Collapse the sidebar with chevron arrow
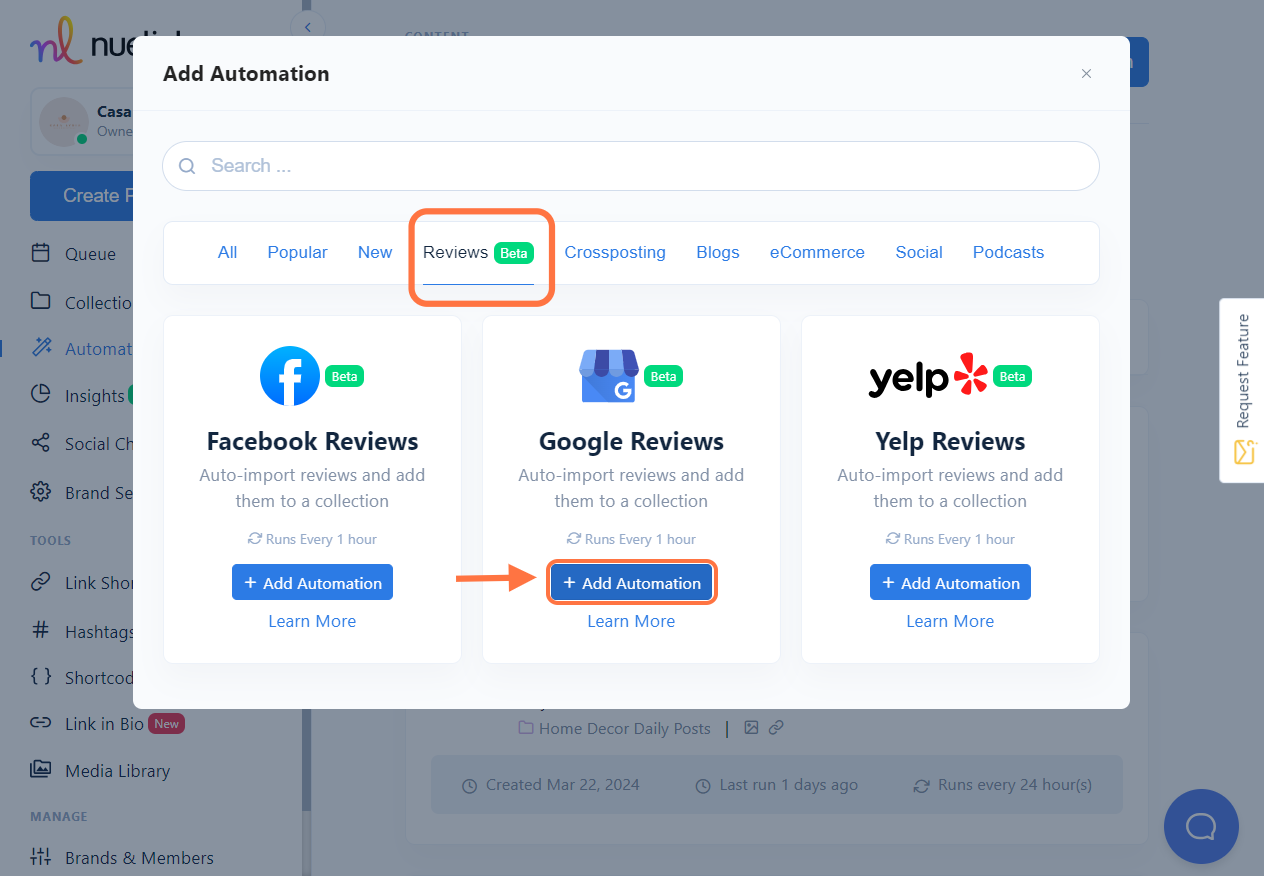Screen dimensions: 1264x876 click(x=307, y=27)
